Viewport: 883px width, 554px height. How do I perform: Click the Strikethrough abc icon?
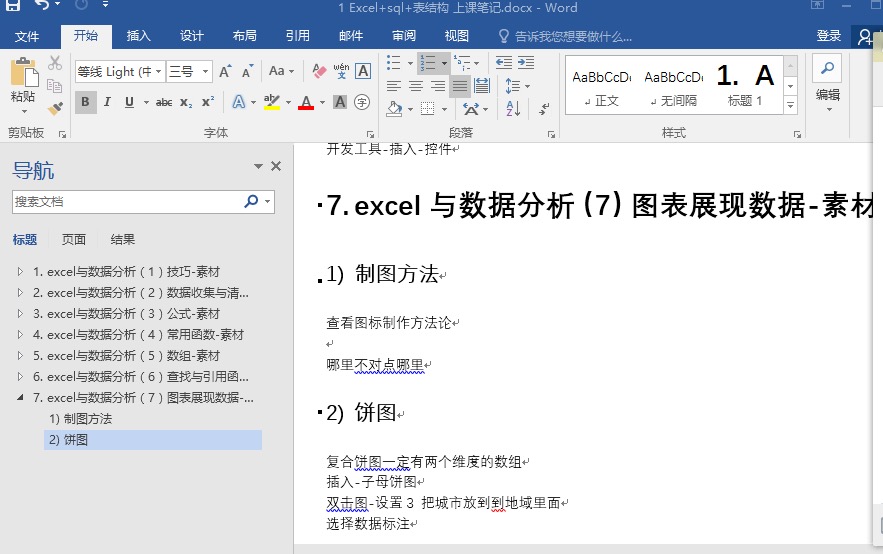164,102
